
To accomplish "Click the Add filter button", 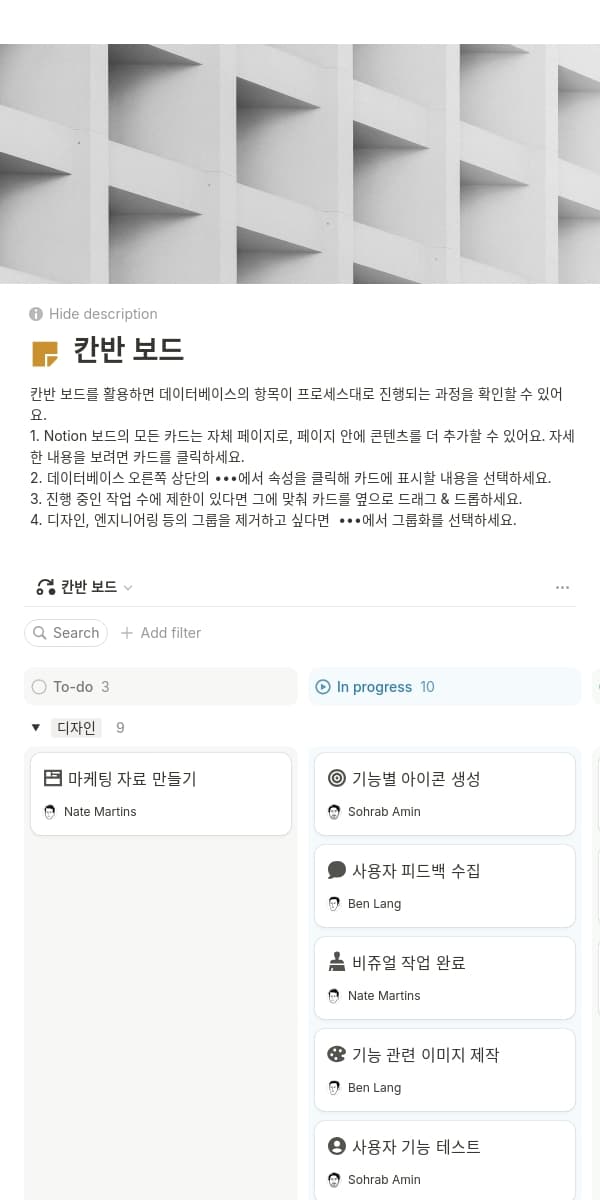I will click(161, 633).
